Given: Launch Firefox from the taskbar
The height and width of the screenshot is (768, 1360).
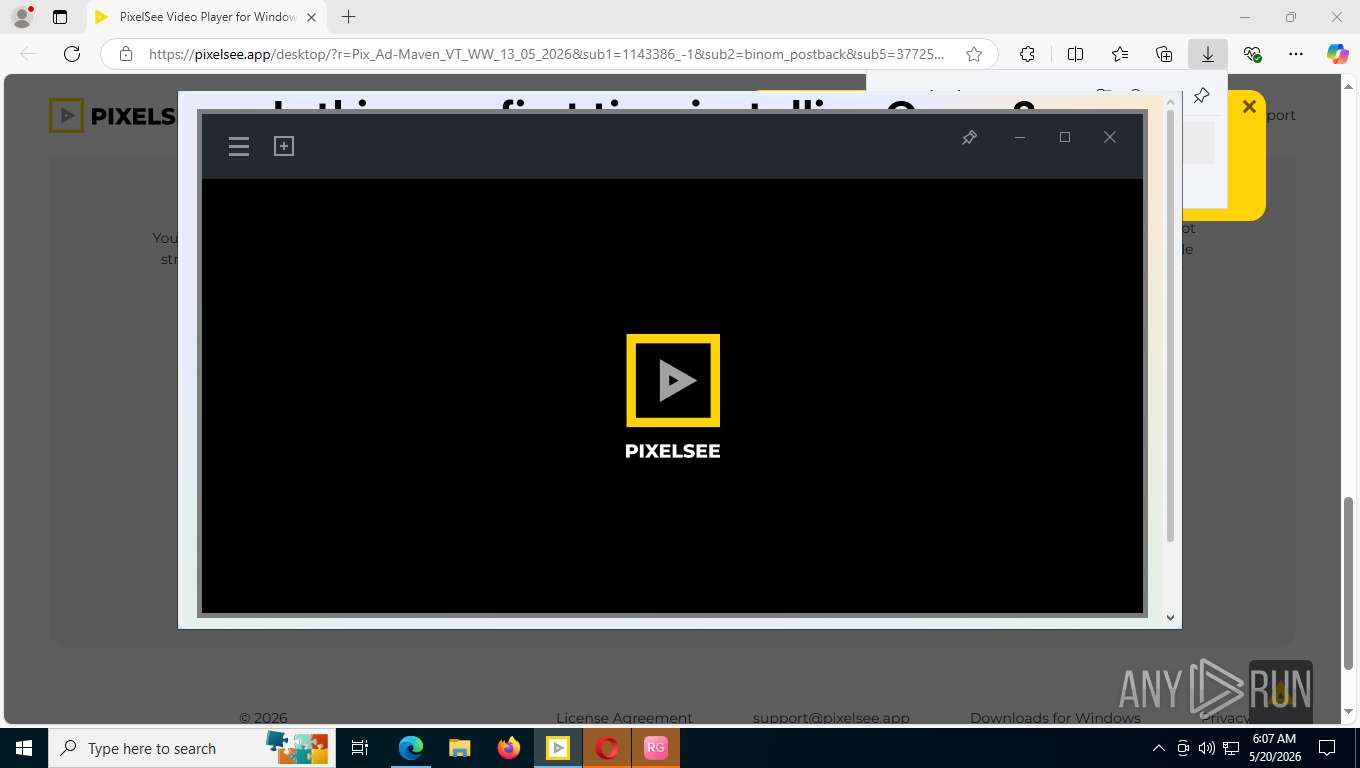Looking at the screenshot, I should (x=509, y=748).
